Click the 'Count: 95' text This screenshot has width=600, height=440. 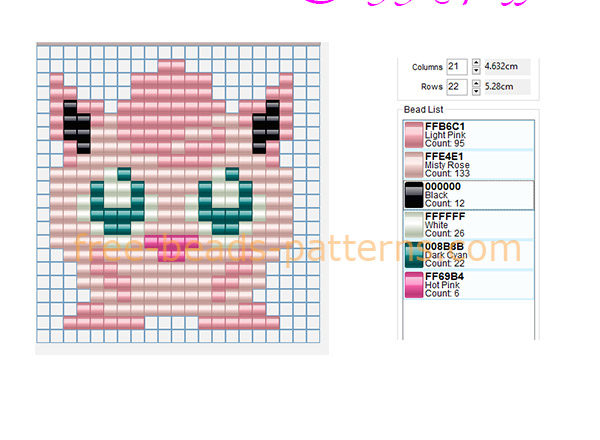pos(445,143)
